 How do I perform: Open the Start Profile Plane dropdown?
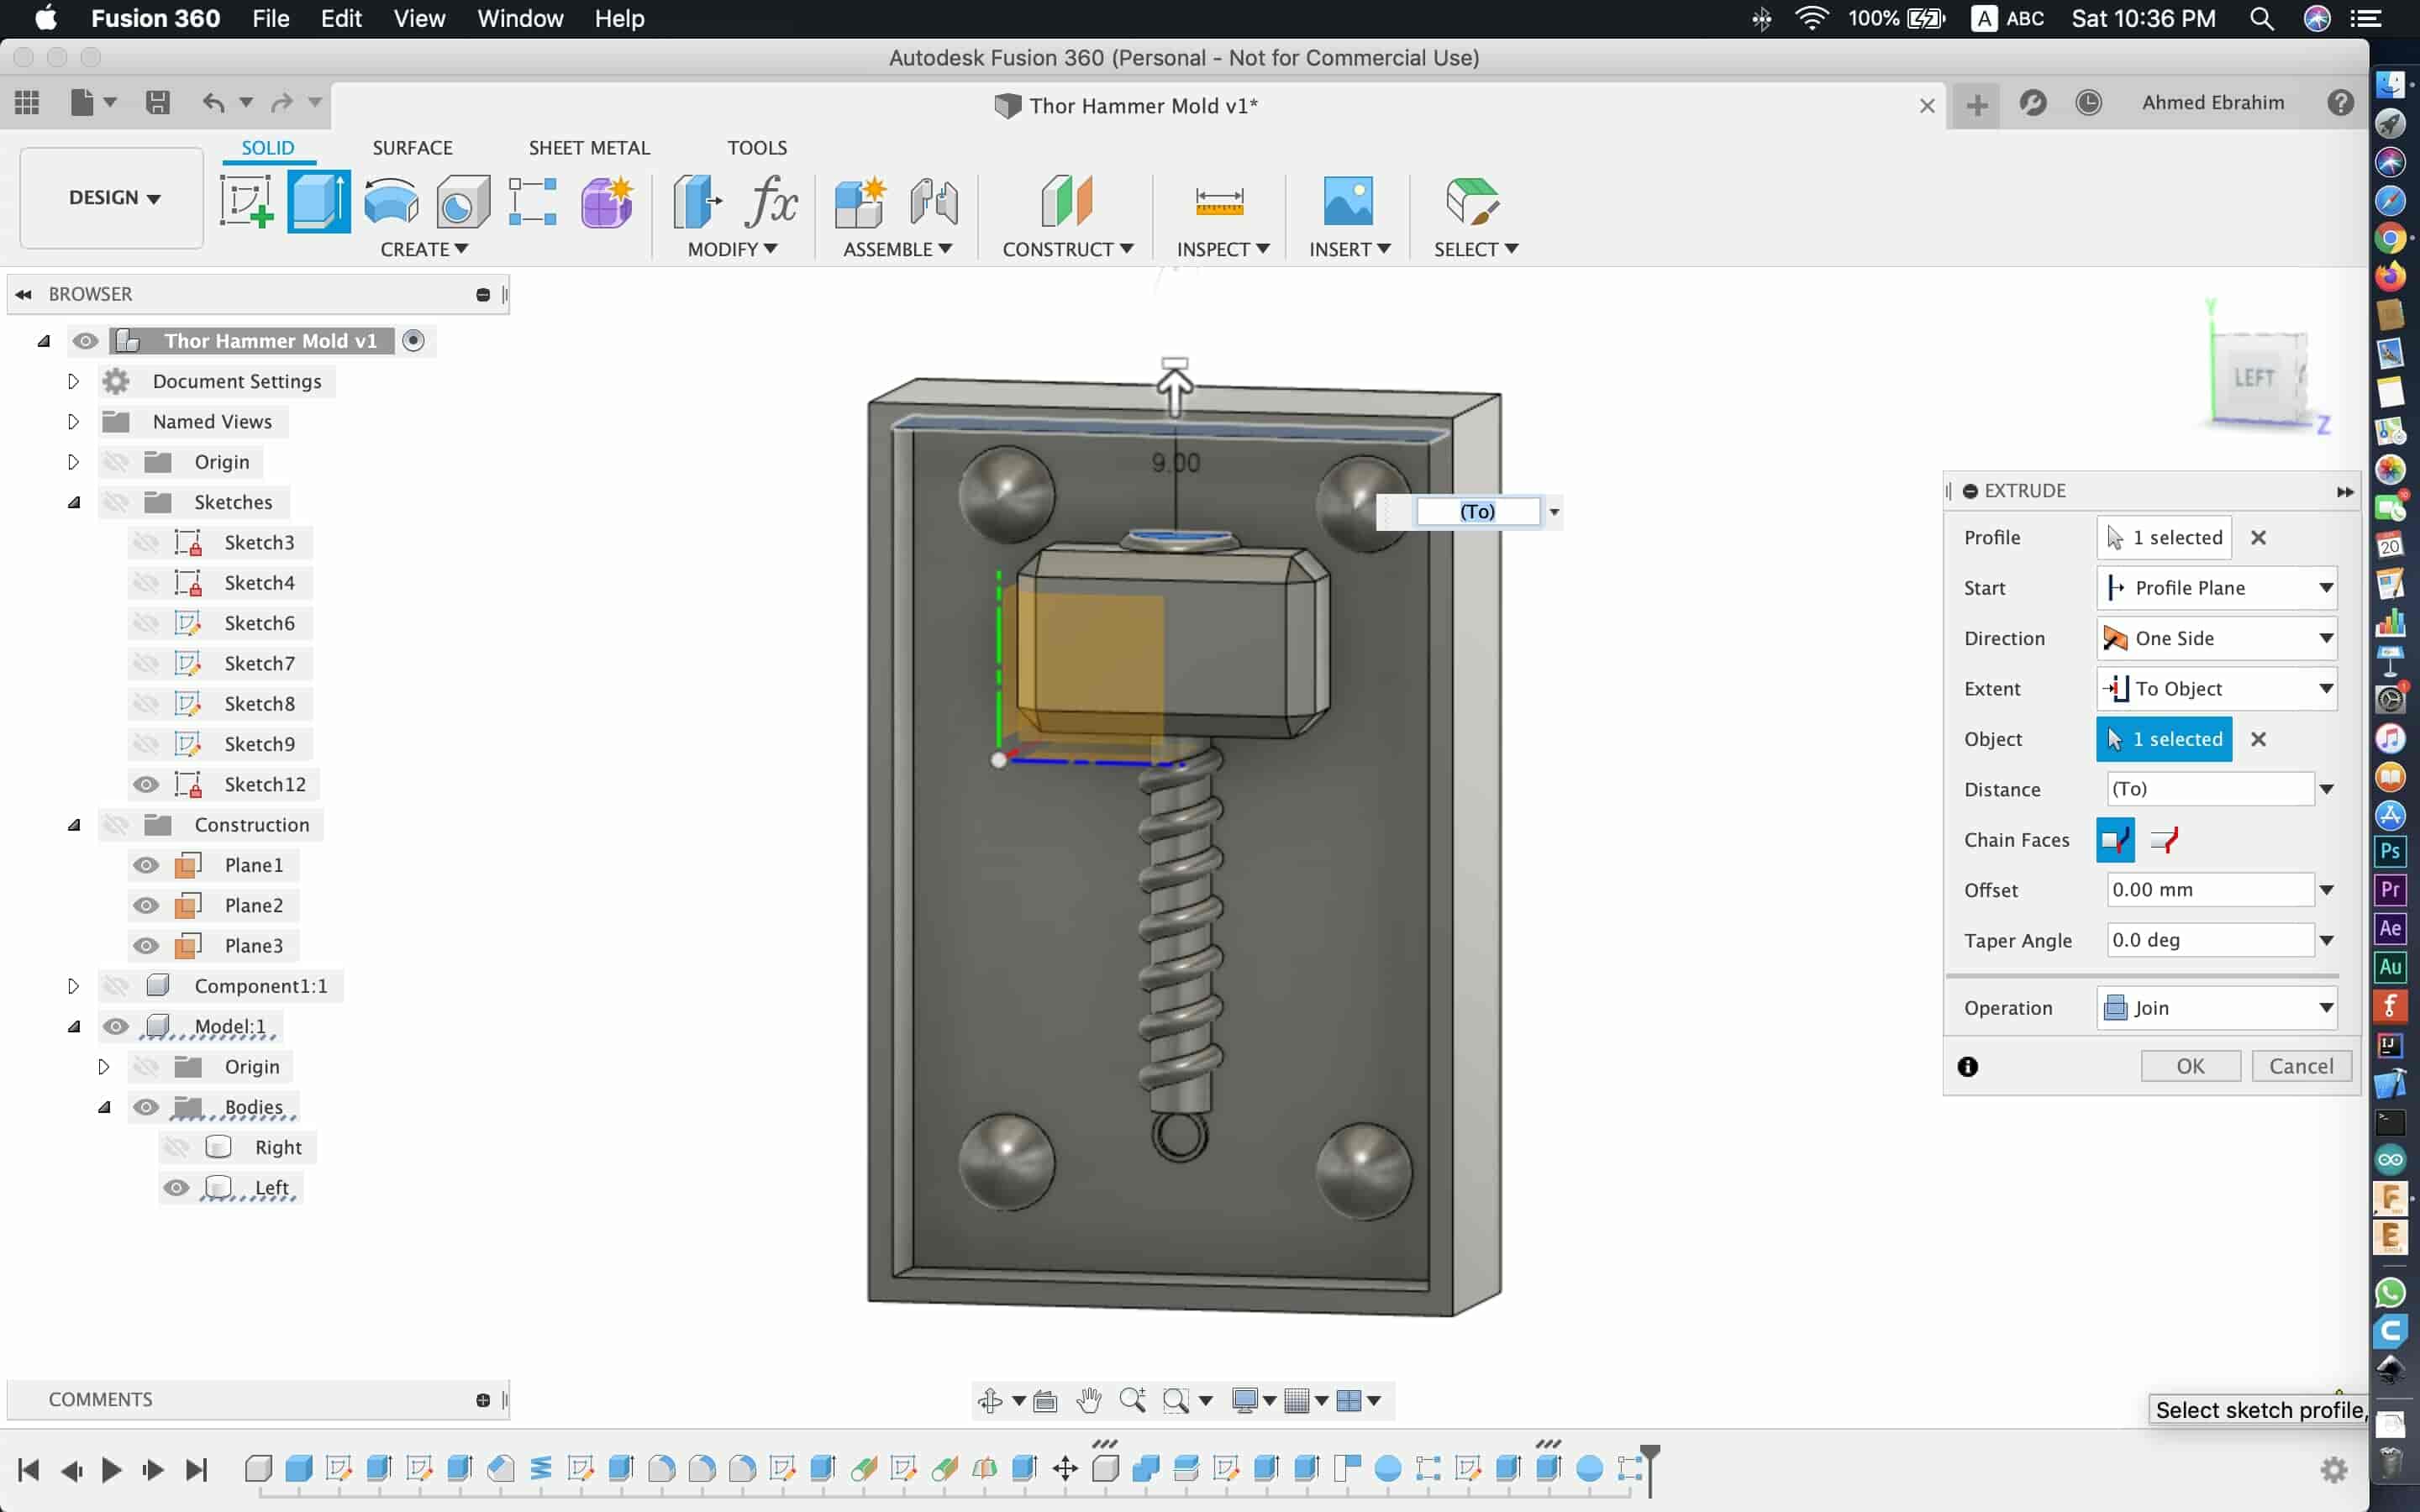pyautogui.click(x=2216, y=588)
